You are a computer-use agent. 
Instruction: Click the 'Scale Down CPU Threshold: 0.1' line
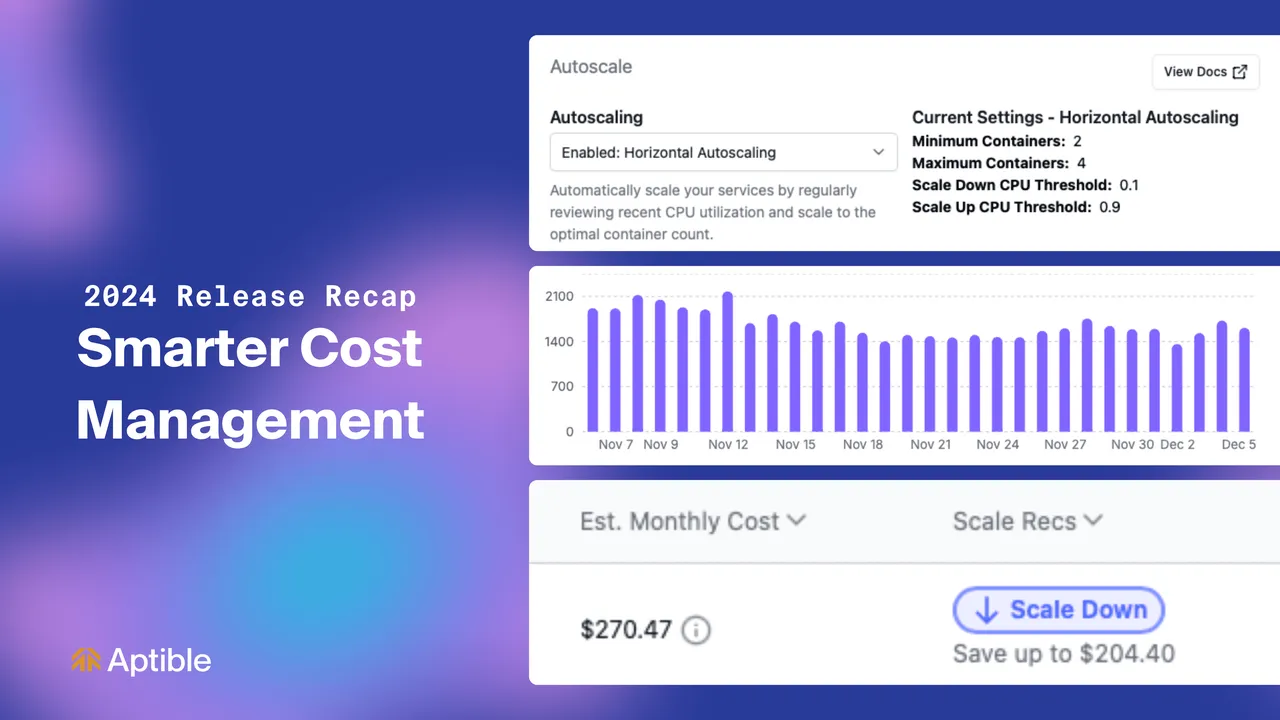(1025, 185)
